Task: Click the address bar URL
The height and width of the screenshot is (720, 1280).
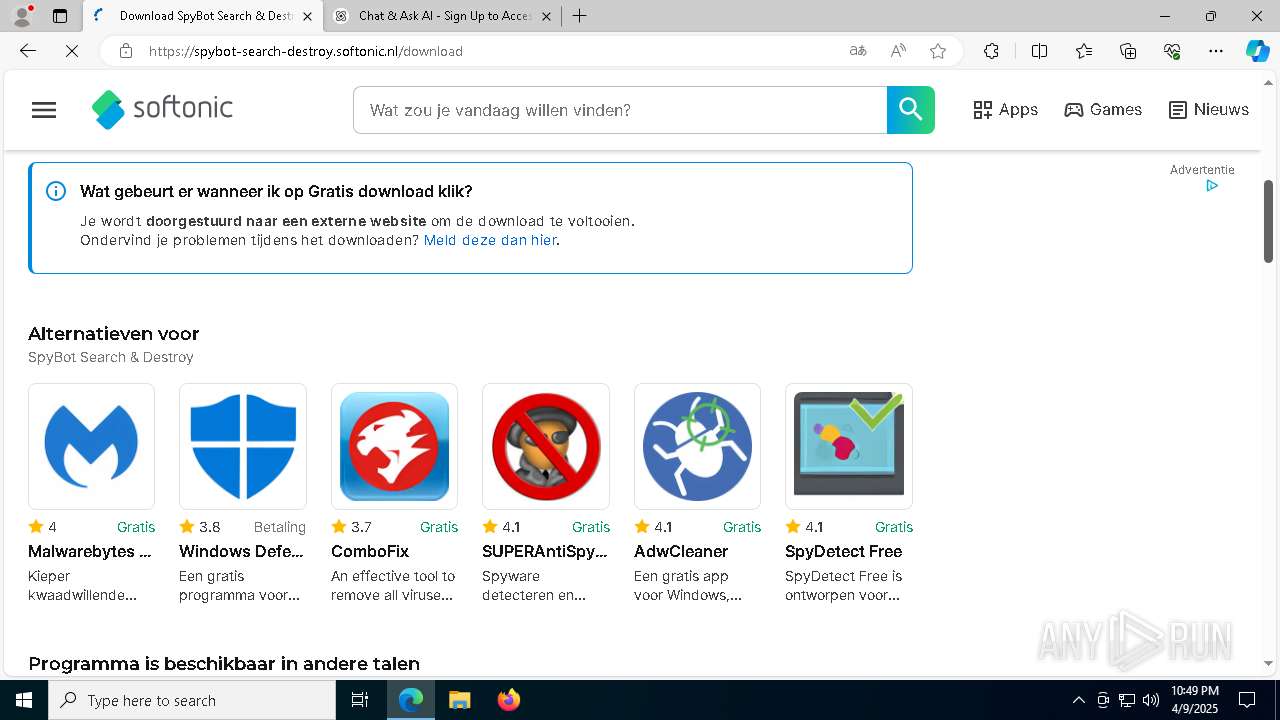Action: [x=306, y=51]
